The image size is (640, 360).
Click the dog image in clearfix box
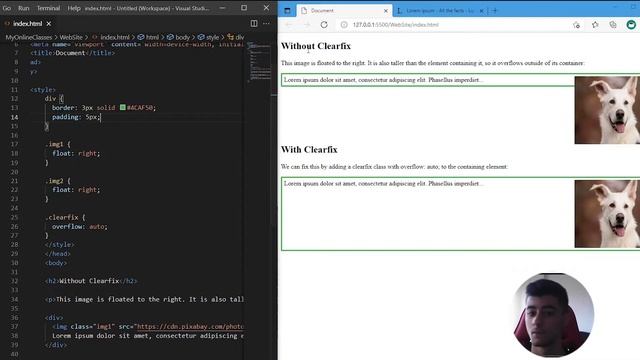coord(607,213)
